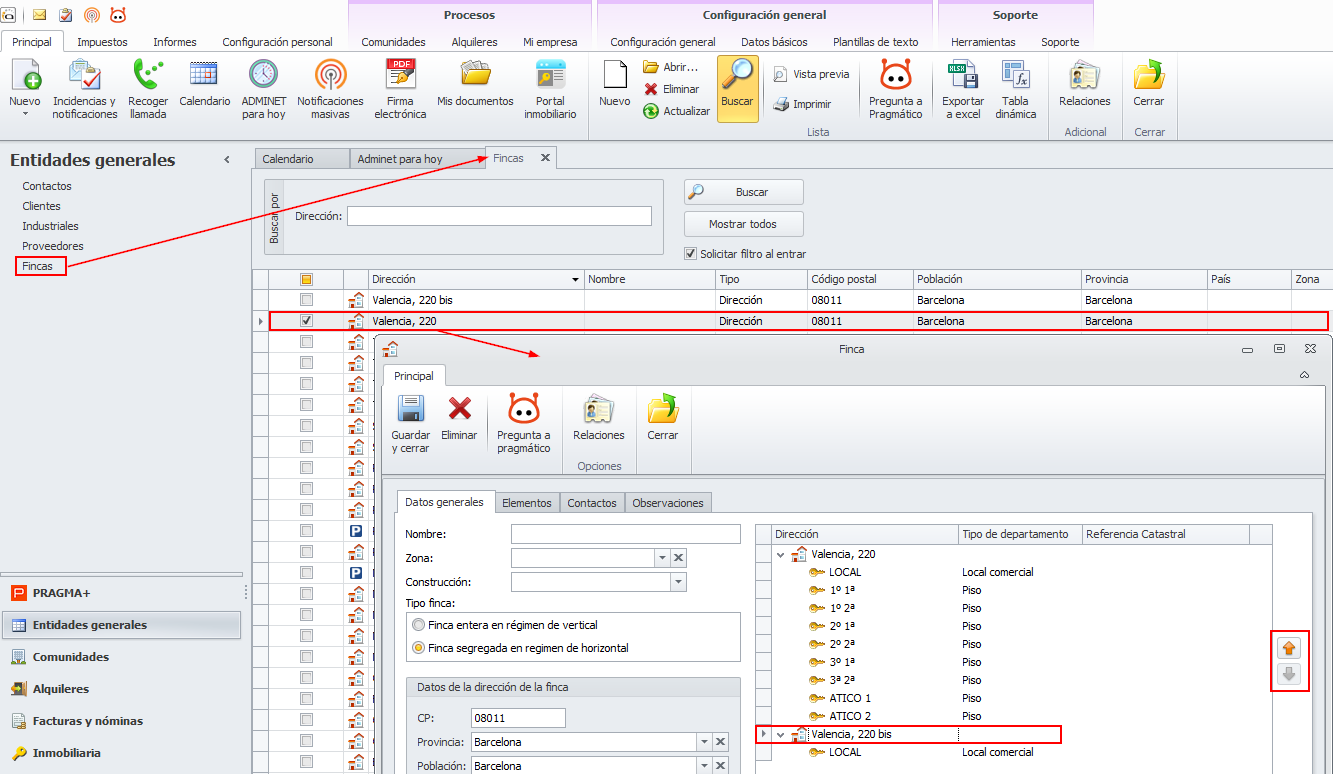Viewport: 1333px width, 774px height.
Task: Switch to the Elementos tab
Action: coord(526,503)
